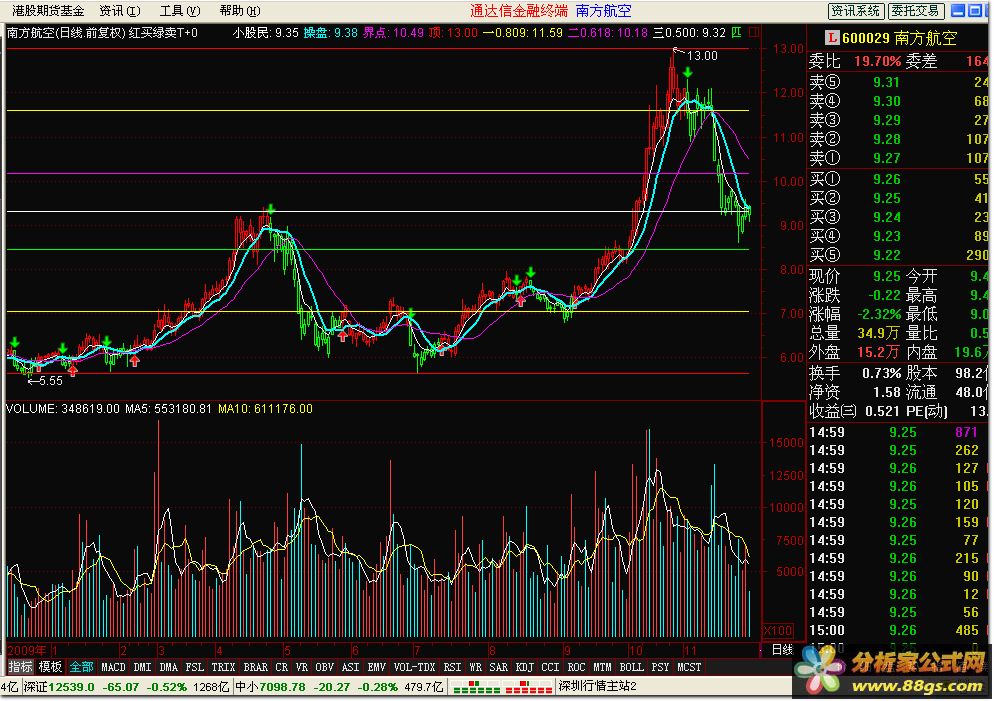
Task: Click the 5.55 low price marker
Action: 51,381
